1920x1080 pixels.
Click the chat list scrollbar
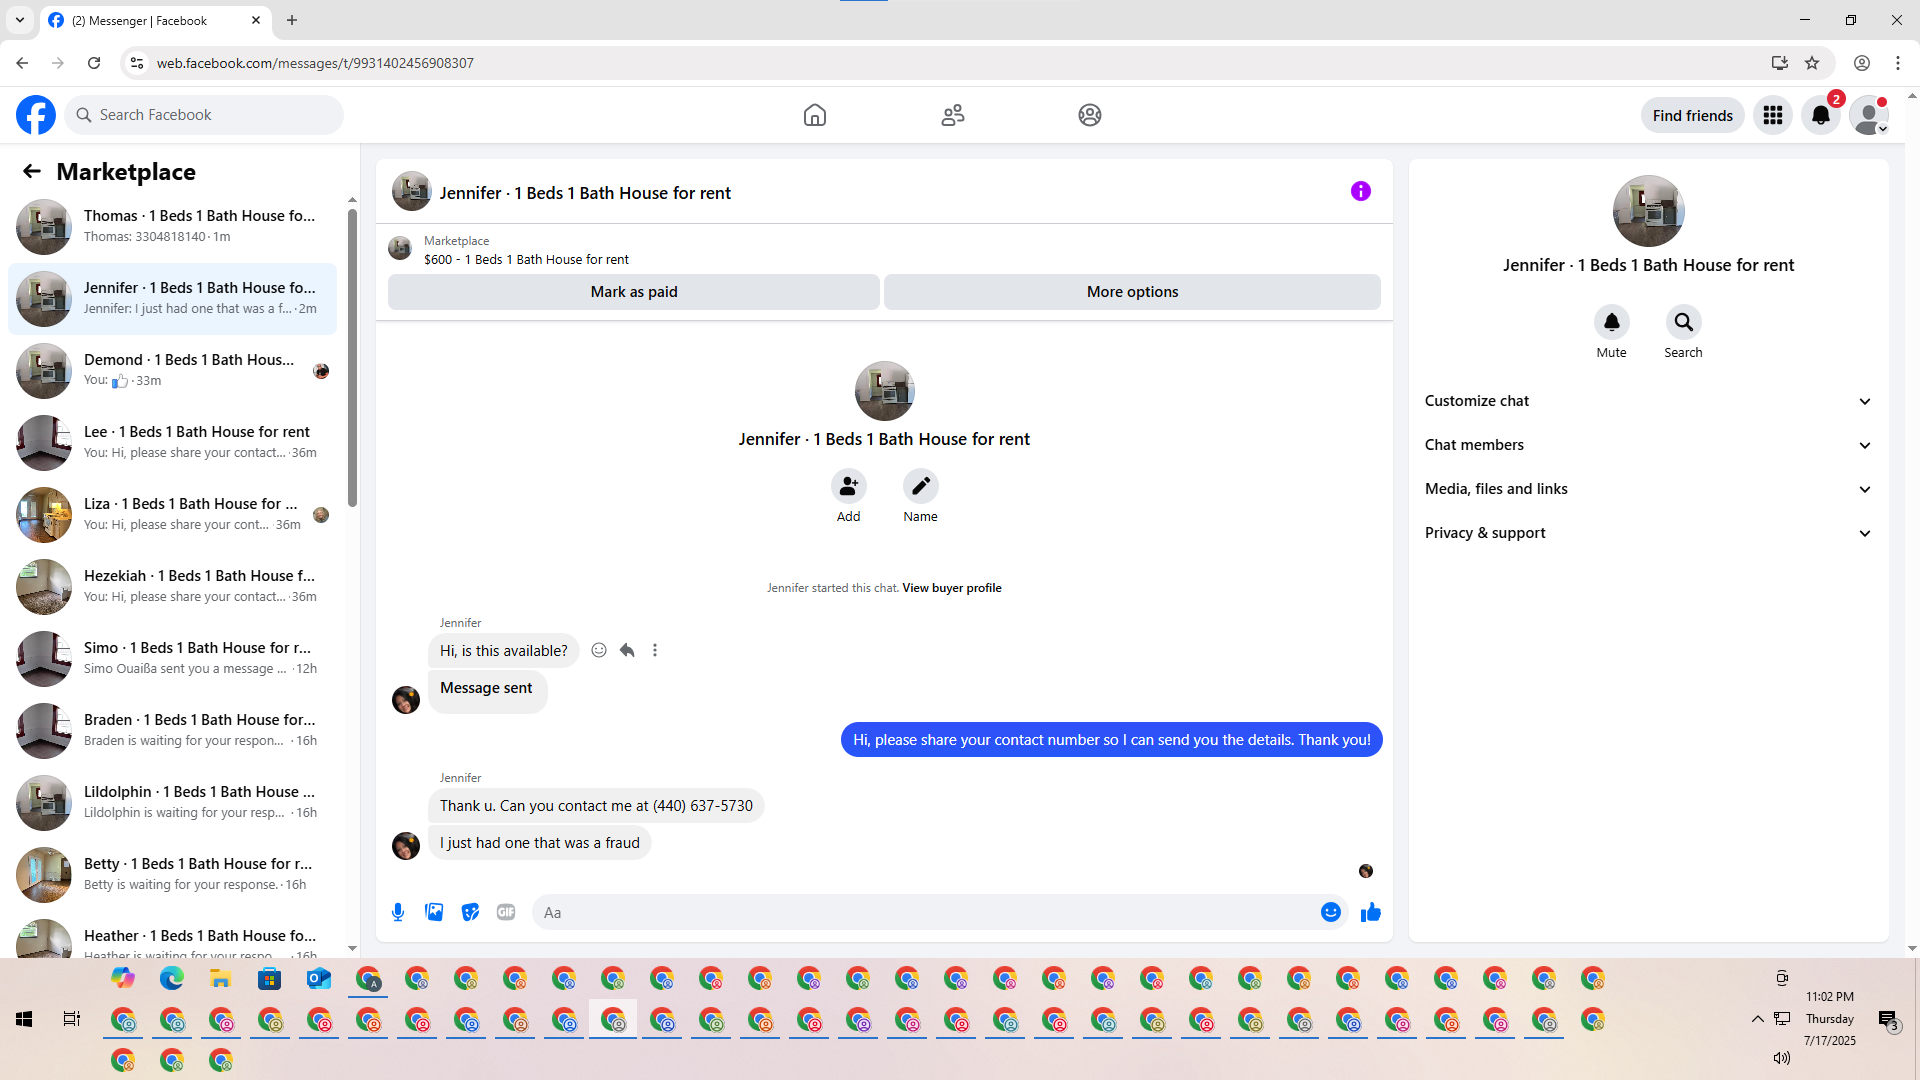(x=352, y=358)
